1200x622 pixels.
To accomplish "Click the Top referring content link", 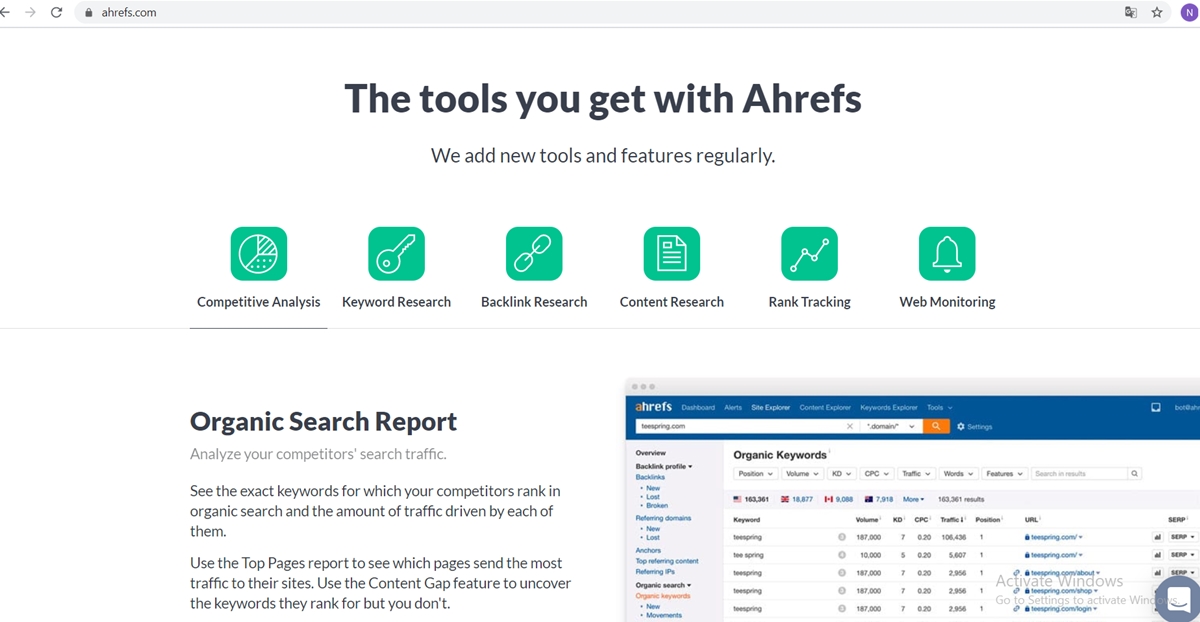I will 667,561.
